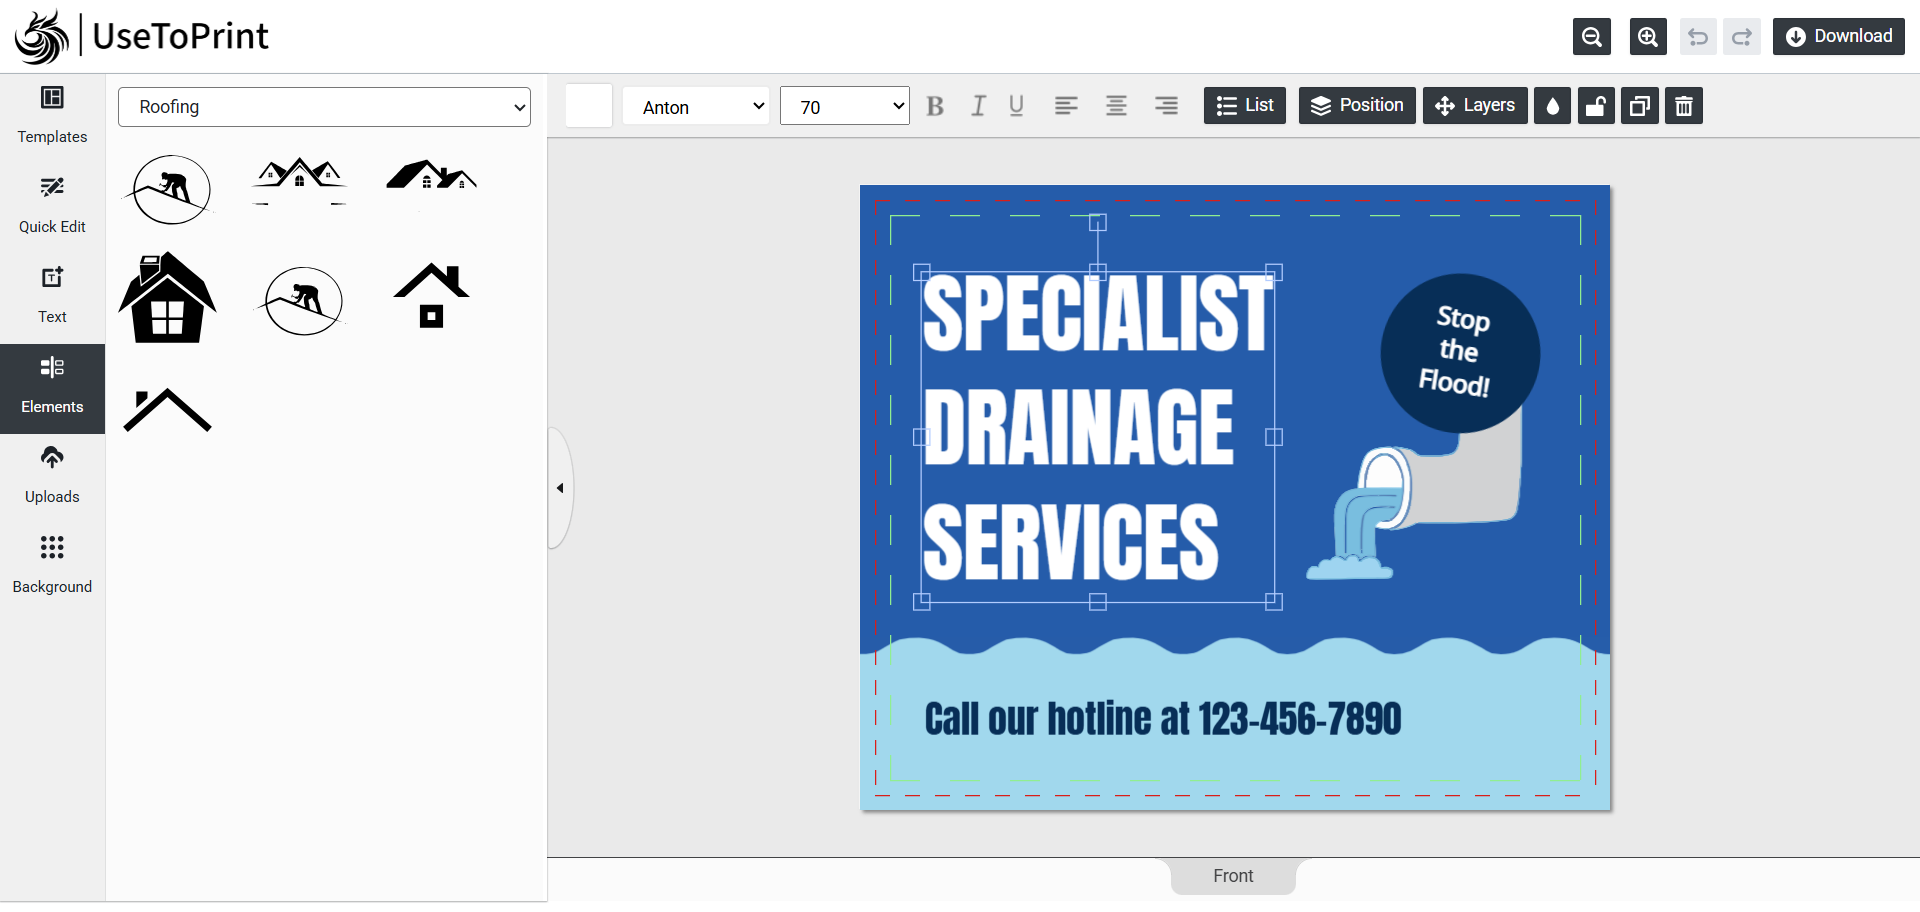Open the Anton font dropdown
1920x912 pixels.
pos(696,106)
